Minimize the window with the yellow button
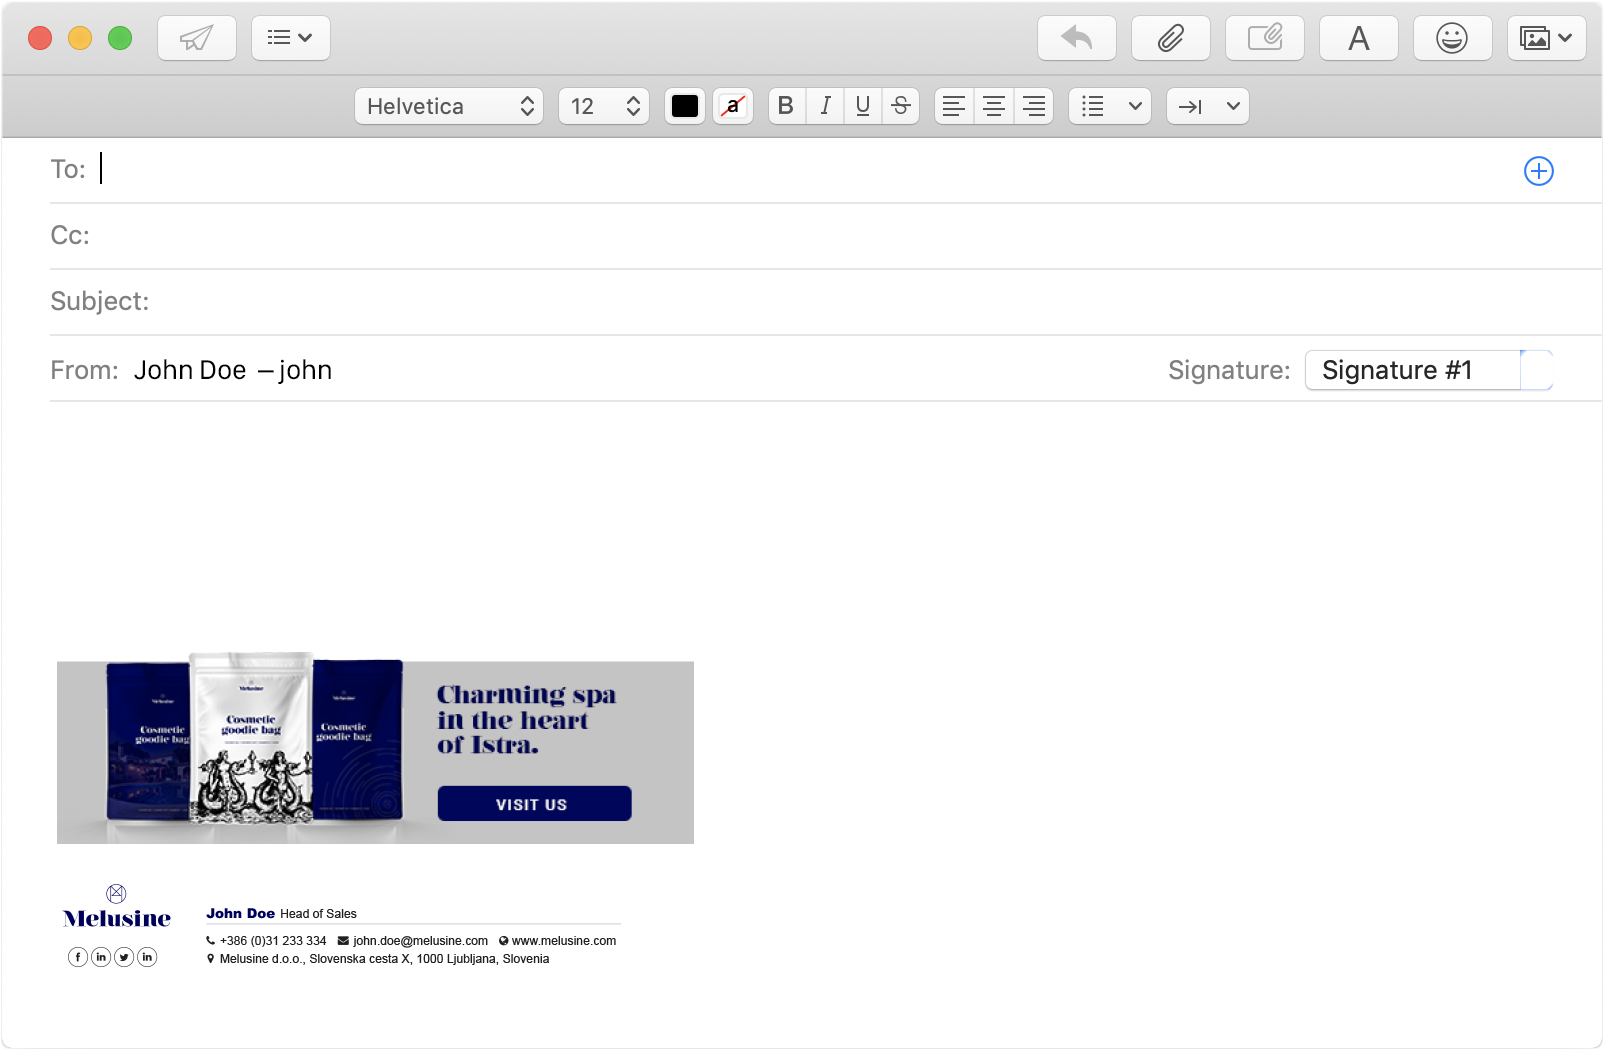 [80, 38]
